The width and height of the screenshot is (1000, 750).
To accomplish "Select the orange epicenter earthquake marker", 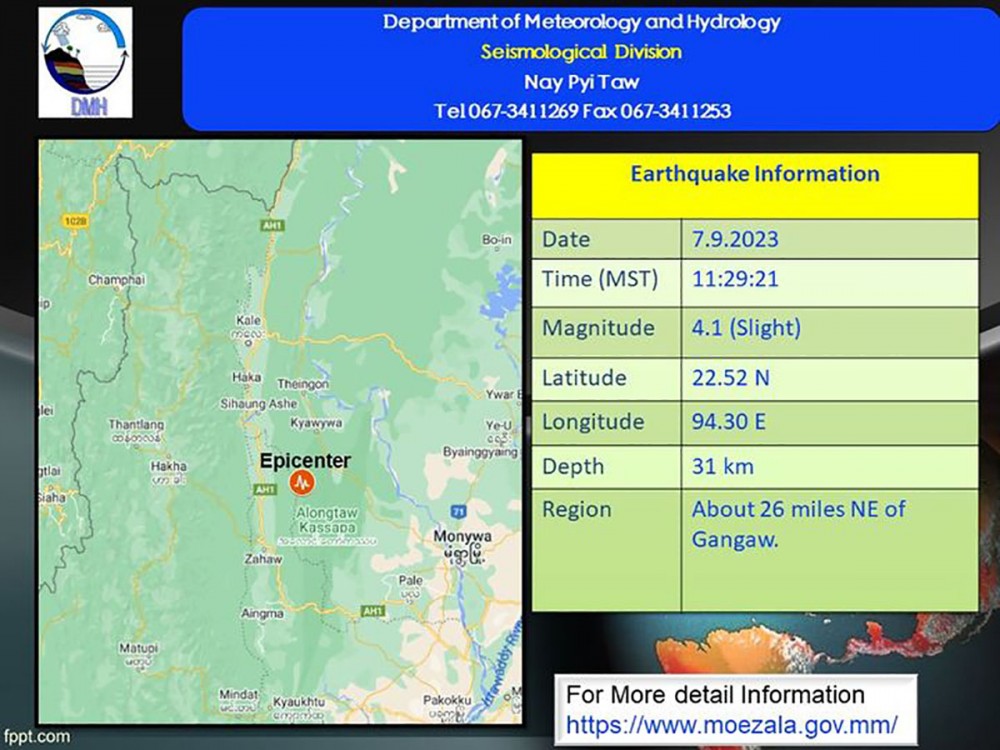I will click(x=301, y=483).
